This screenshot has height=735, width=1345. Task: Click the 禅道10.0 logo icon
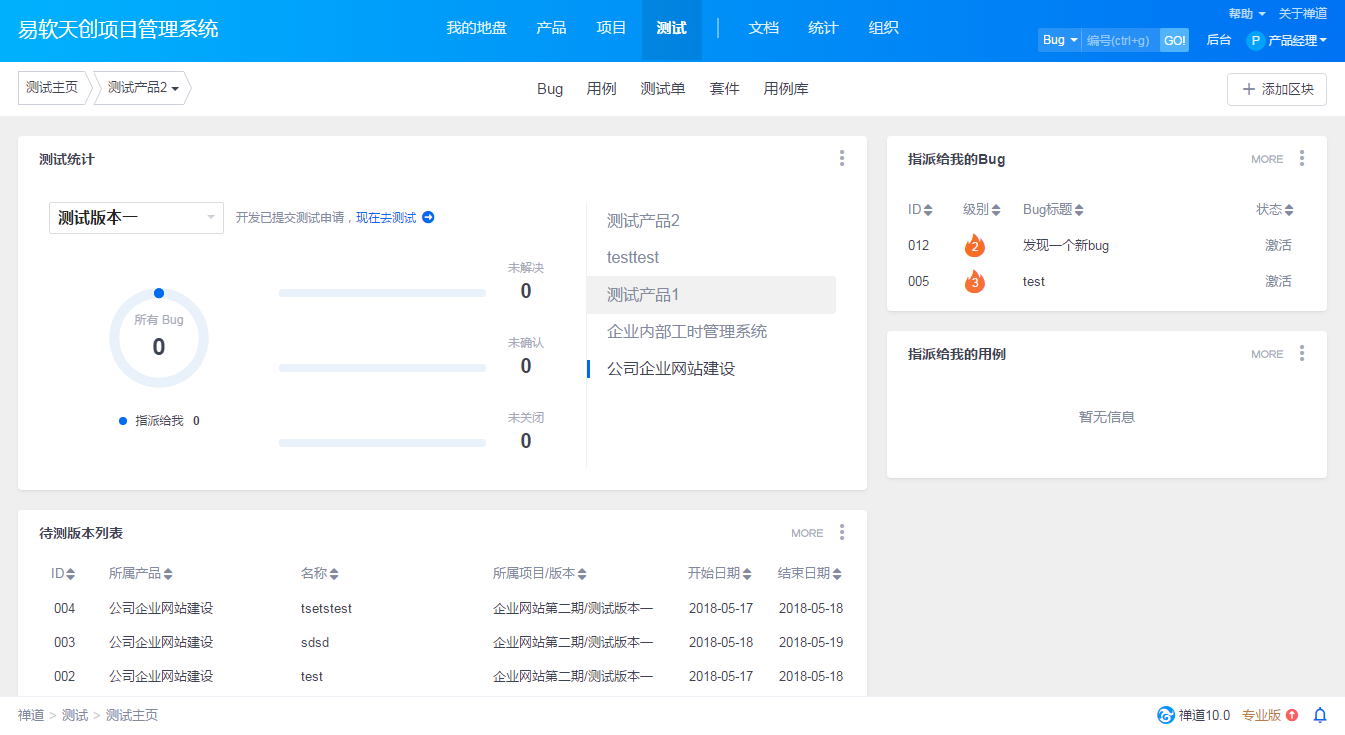(1164, 715)
